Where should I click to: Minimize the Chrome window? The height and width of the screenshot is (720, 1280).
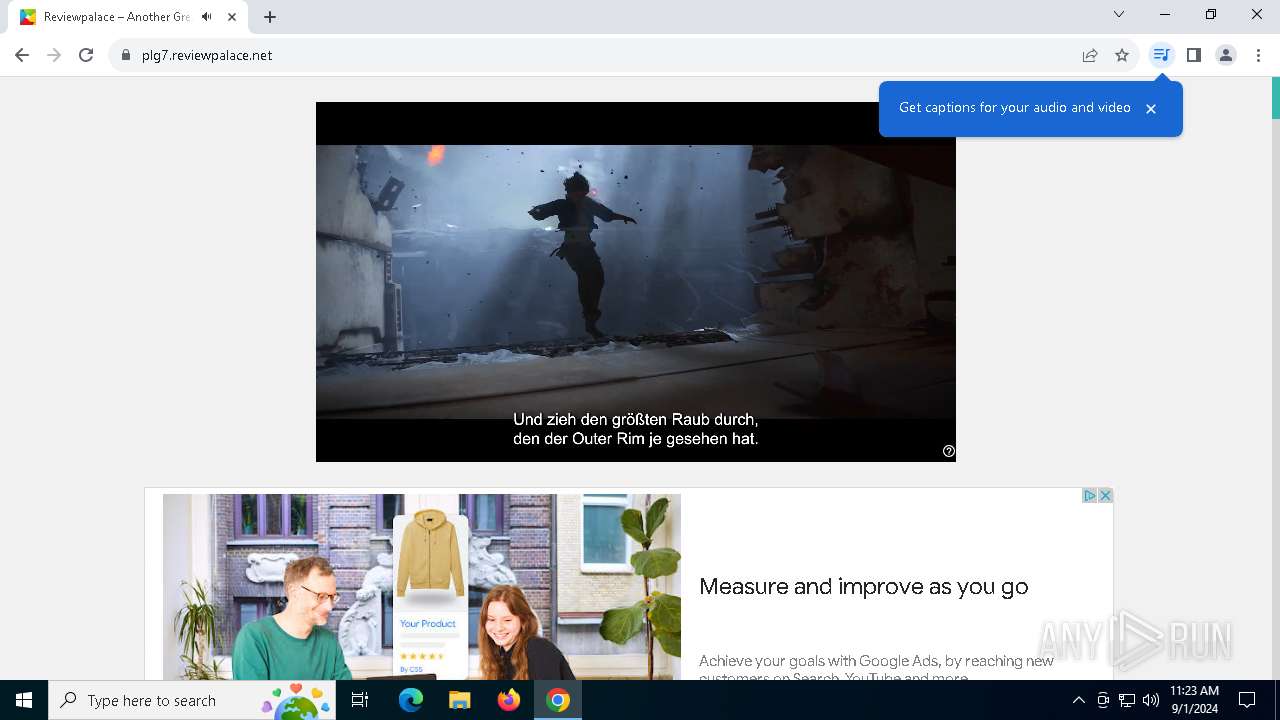(x=1165, y=14)
